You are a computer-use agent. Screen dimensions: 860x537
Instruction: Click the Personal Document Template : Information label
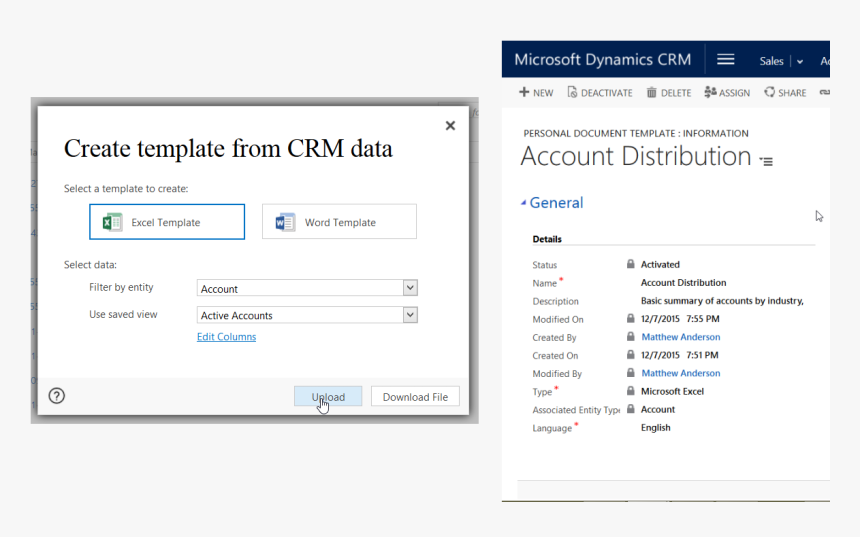pos(636,133)
